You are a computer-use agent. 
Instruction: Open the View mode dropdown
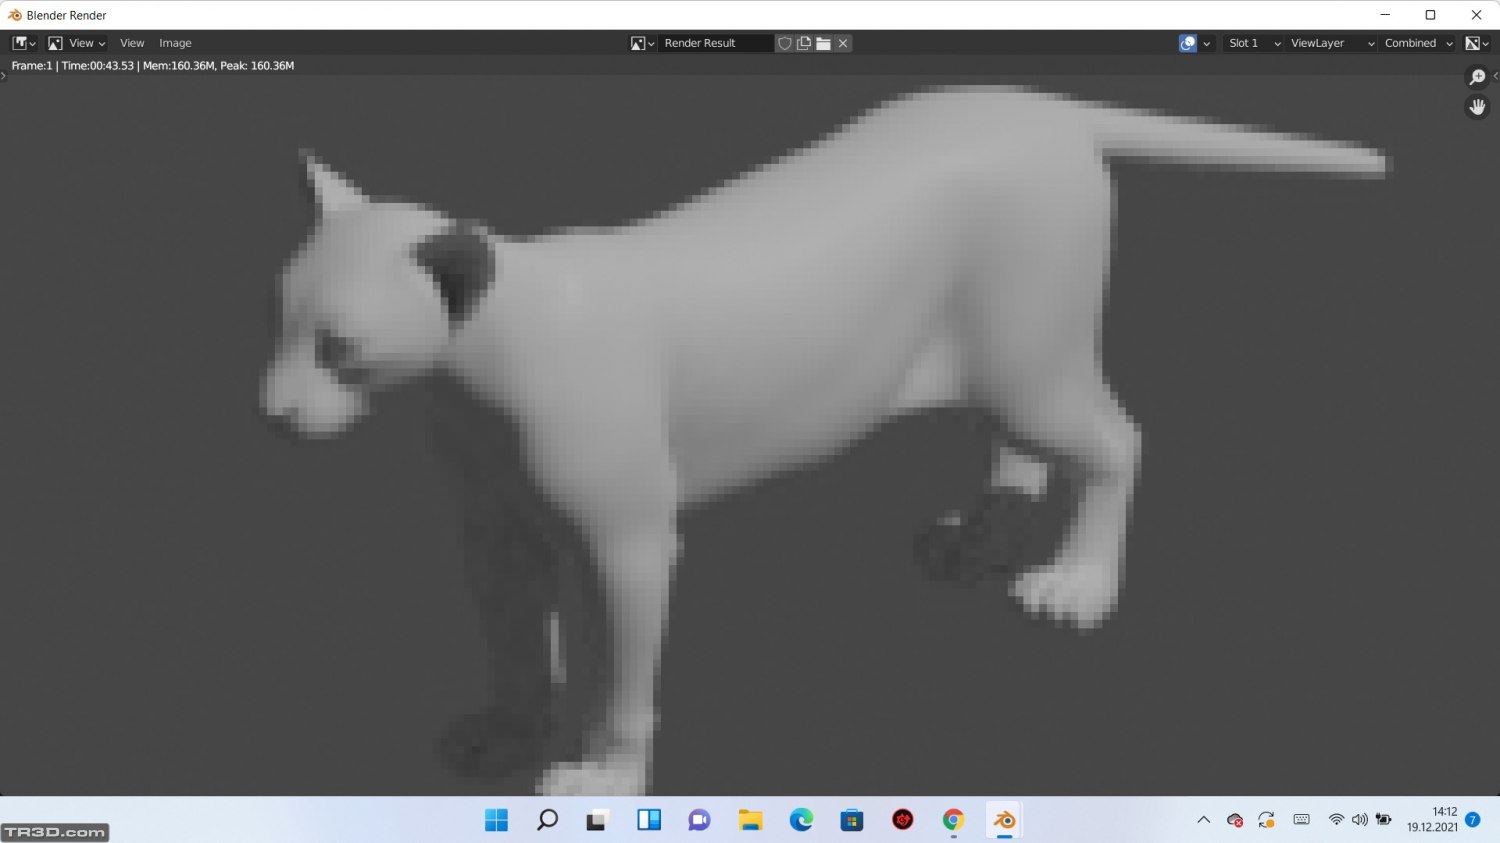(76, 43)
